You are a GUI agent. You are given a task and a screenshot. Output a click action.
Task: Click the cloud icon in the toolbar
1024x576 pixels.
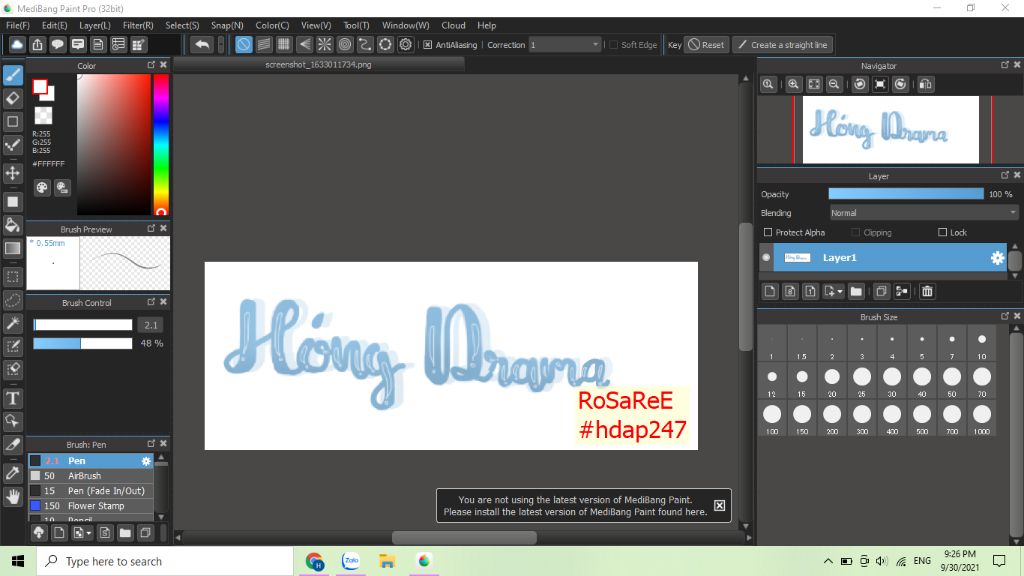point(17,44)
